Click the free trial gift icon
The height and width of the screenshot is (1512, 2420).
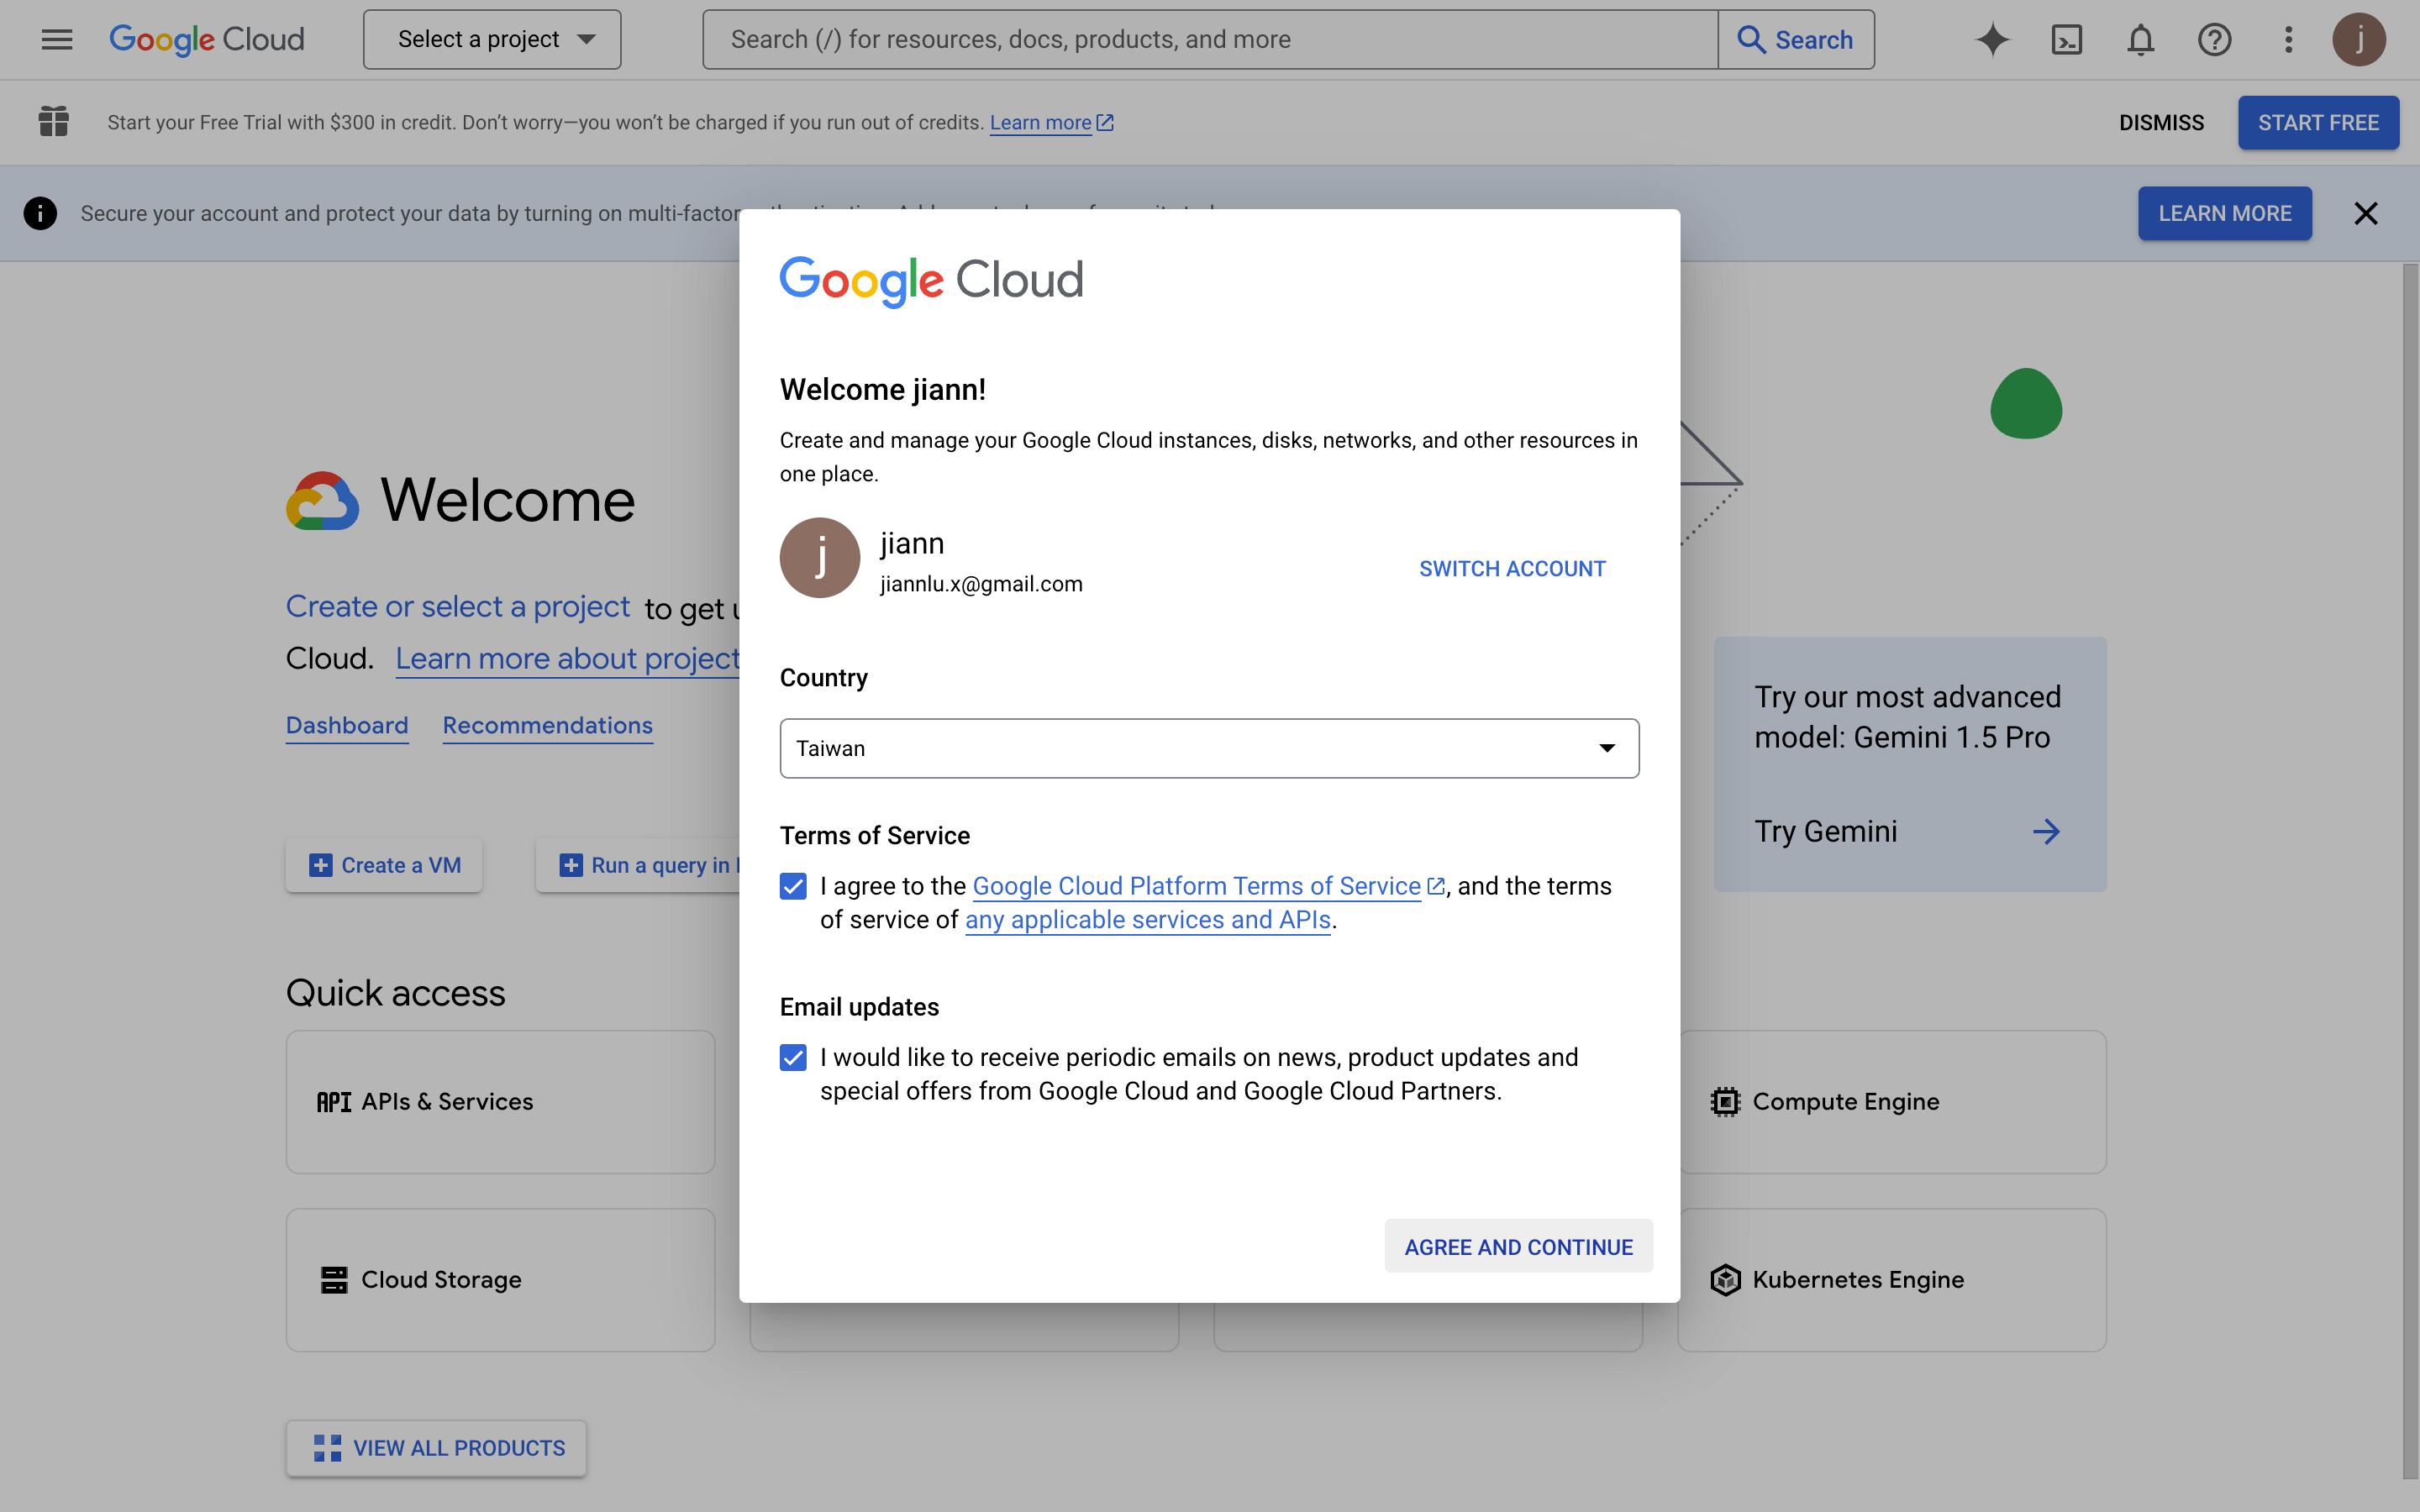(x=54, y=122)
